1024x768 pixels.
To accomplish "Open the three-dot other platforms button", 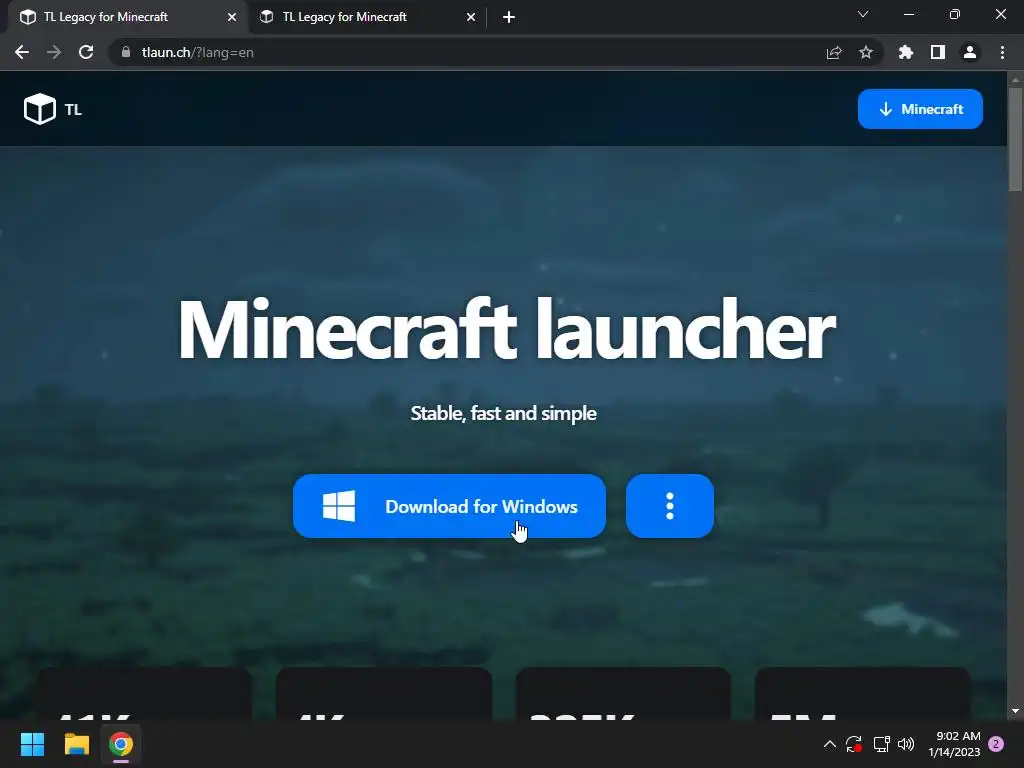I will (x=669, y=506).
